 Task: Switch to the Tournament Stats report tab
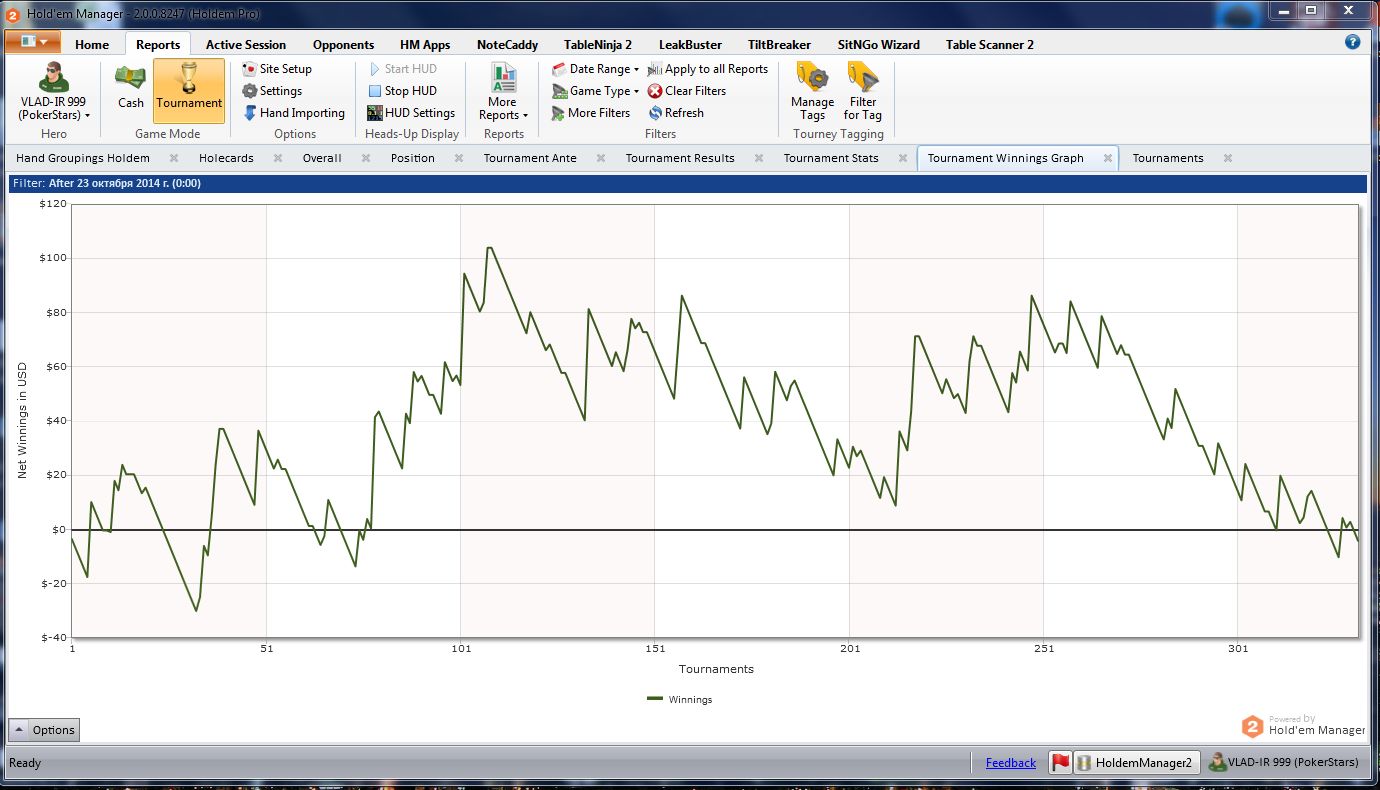pos(831,158)
